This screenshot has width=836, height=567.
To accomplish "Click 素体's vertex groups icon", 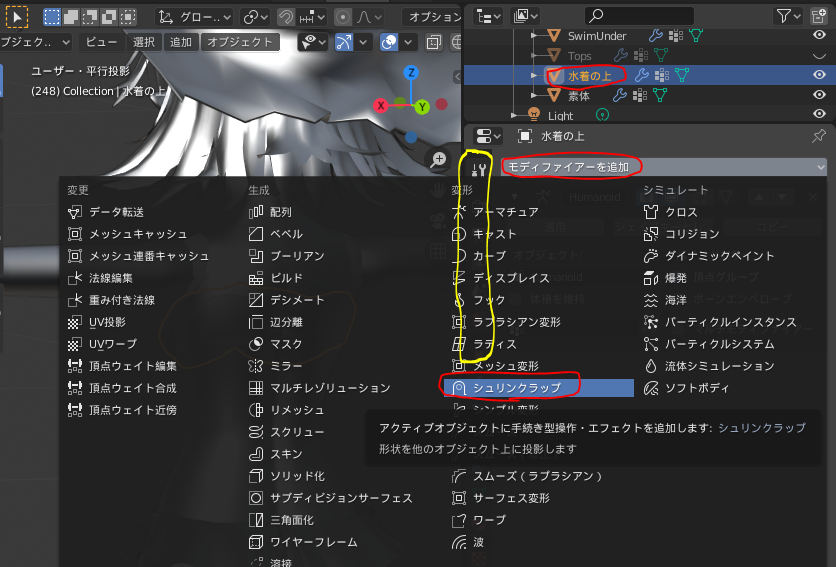I will [x=640, y=96].
